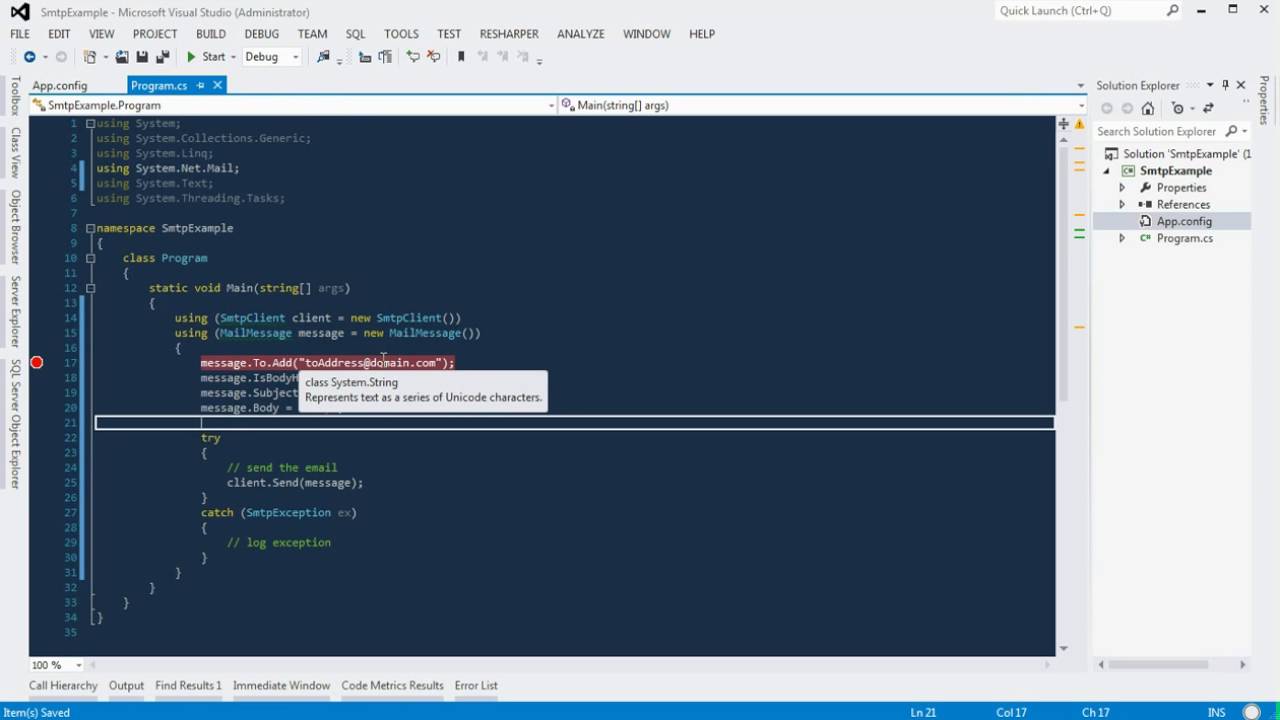Open Solution Explorer window position dropdown
Viewport: 1280px width, 720px height.
[x=1209, y=85]
